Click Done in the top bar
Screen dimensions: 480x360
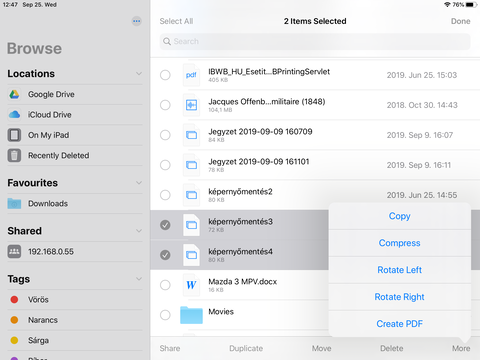[x=461, y=21]
